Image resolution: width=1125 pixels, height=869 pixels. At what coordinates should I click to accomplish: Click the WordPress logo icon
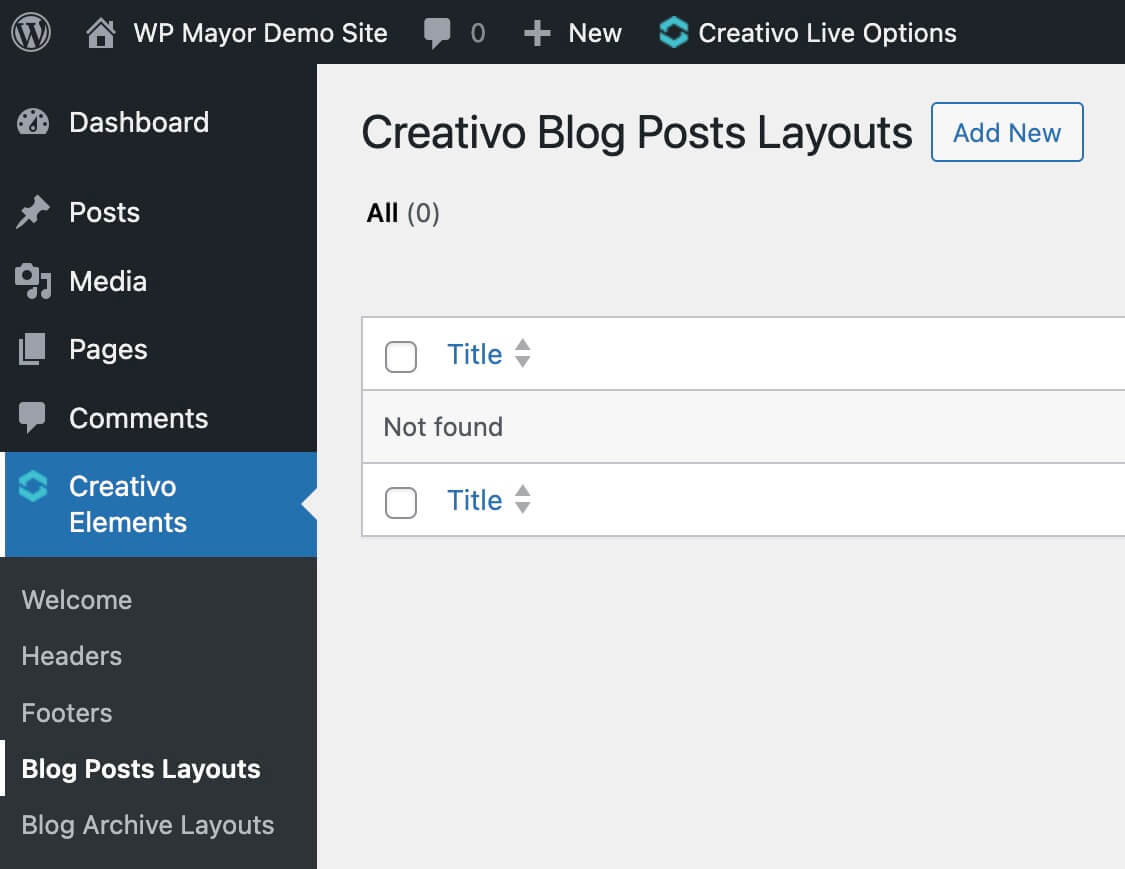coord(31,33)
